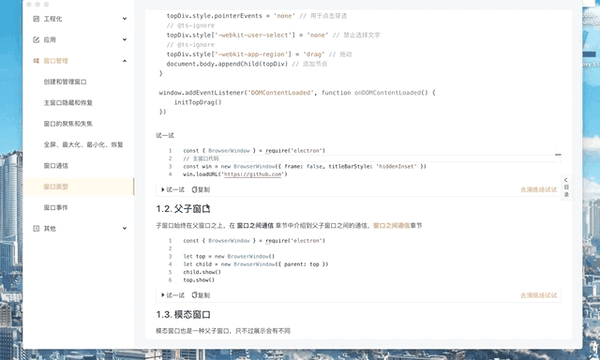This screenshot has width=600, height=360.
Task: Click the 窗口管理 section icon
Action: [36, 61]
